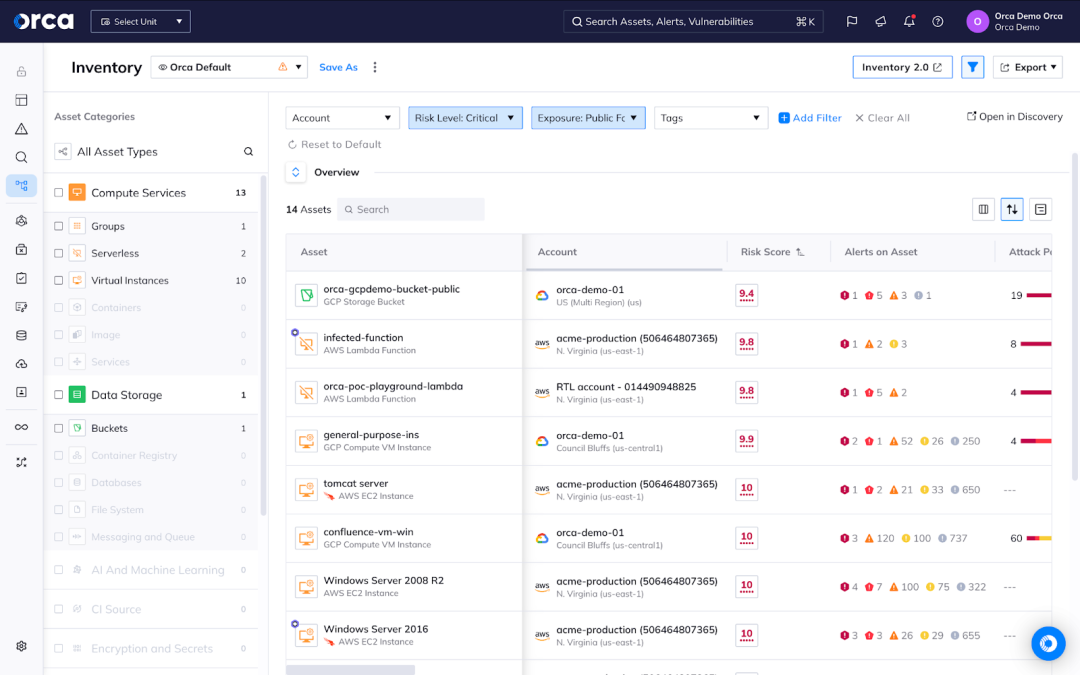Check the Serverless checkbox
The width and height of the screenshot is (1080, 675).
pos(59,253)
